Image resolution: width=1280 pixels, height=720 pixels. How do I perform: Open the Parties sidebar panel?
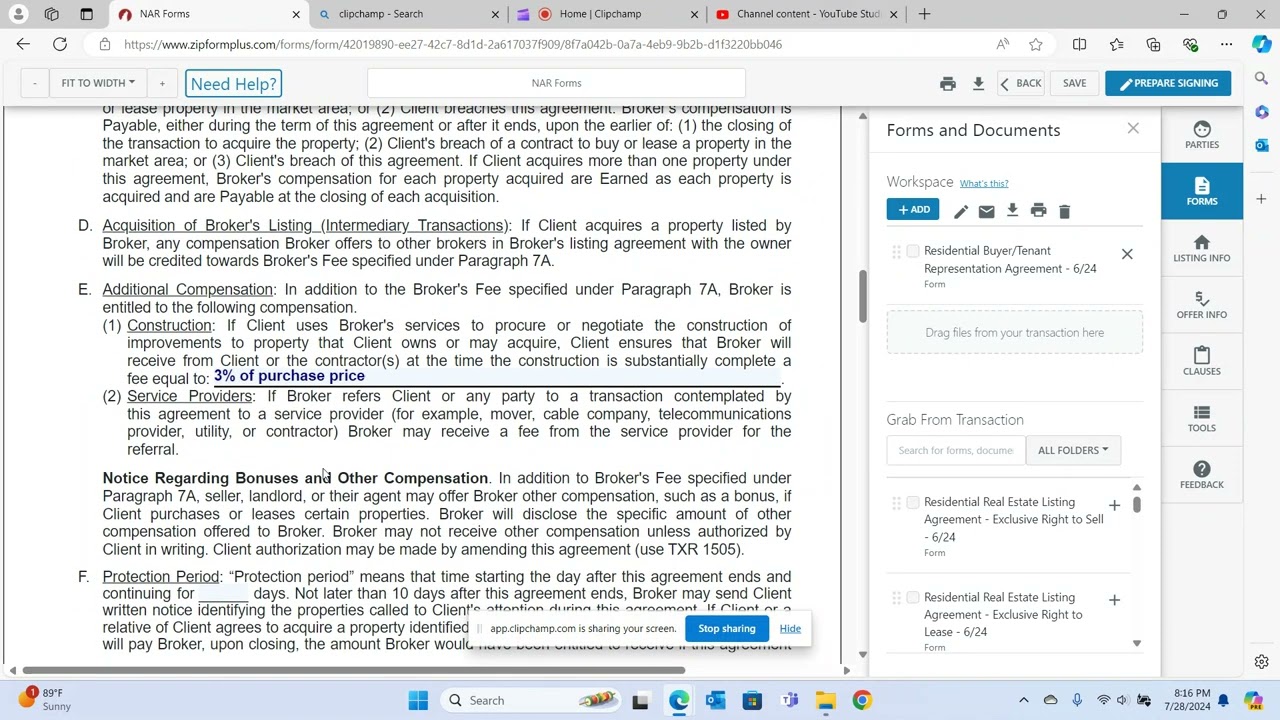pos(1201,134)
